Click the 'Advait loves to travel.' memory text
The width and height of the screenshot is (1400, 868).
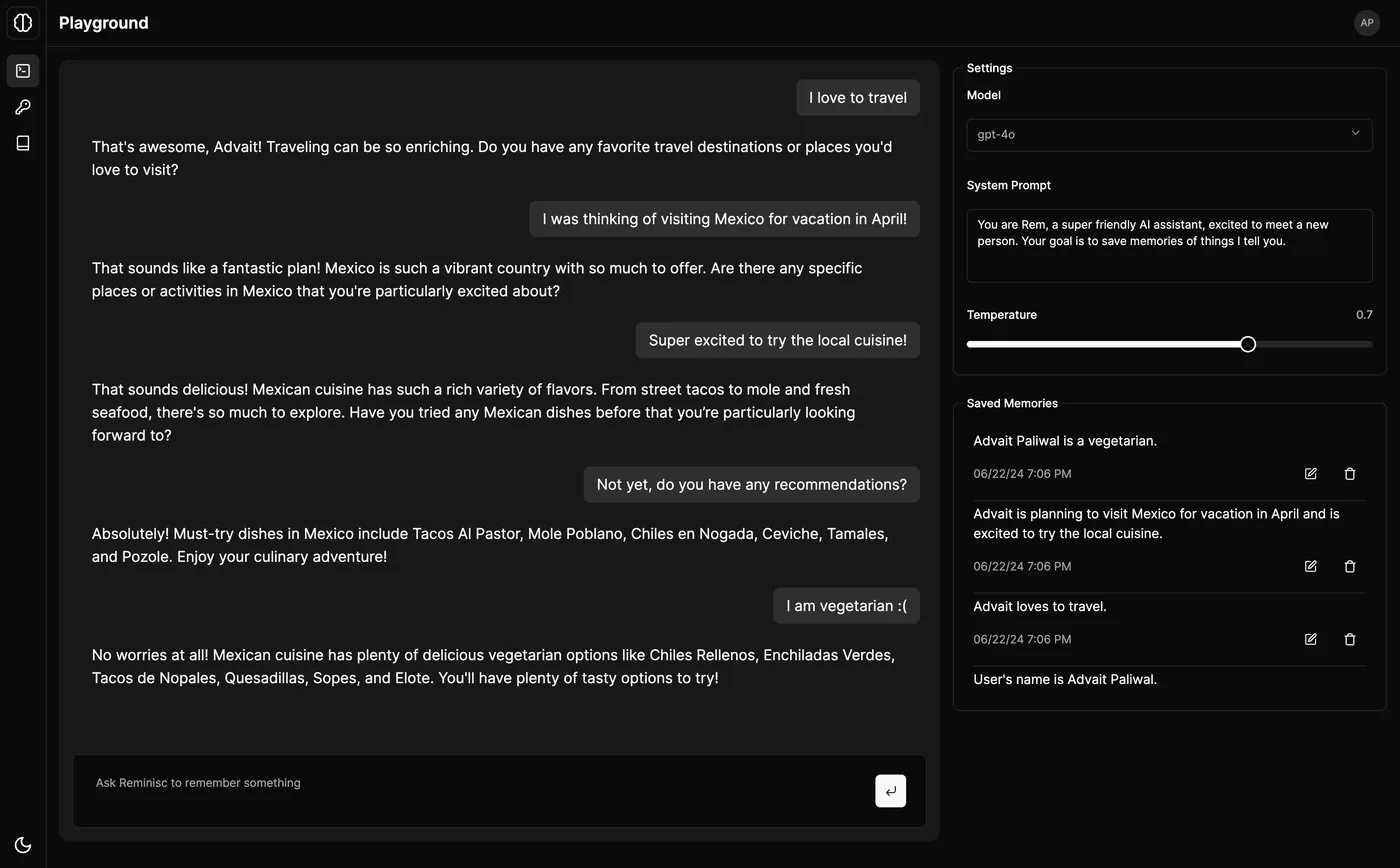[1040, 606]
